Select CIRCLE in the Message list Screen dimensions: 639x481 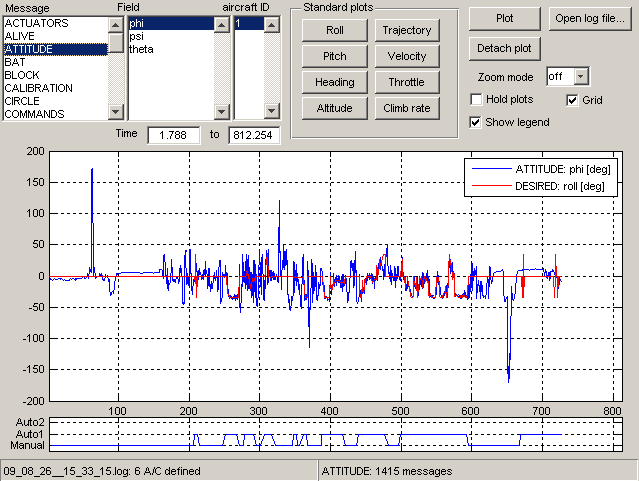coord(55,101)
